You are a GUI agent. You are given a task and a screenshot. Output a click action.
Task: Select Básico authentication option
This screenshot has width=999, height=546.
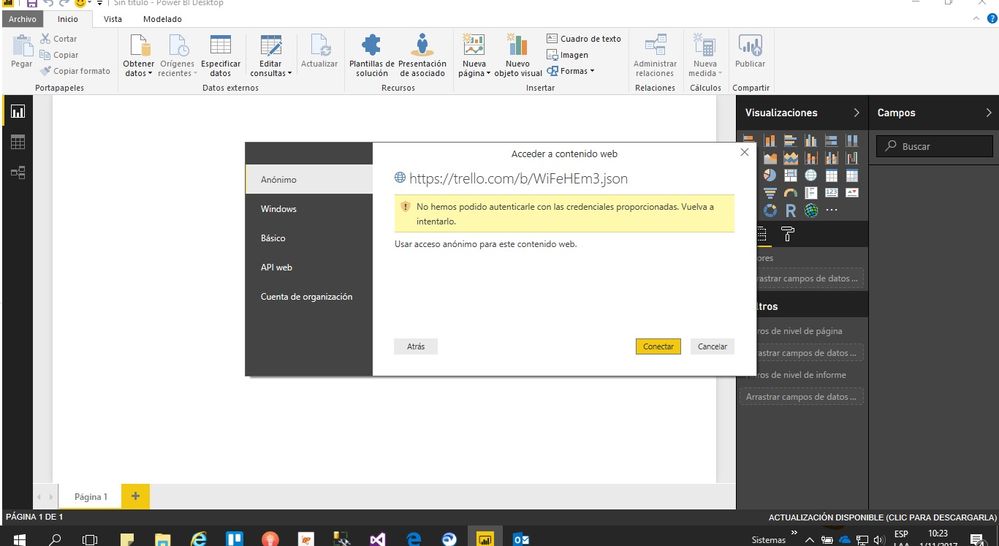pos(309,238)
